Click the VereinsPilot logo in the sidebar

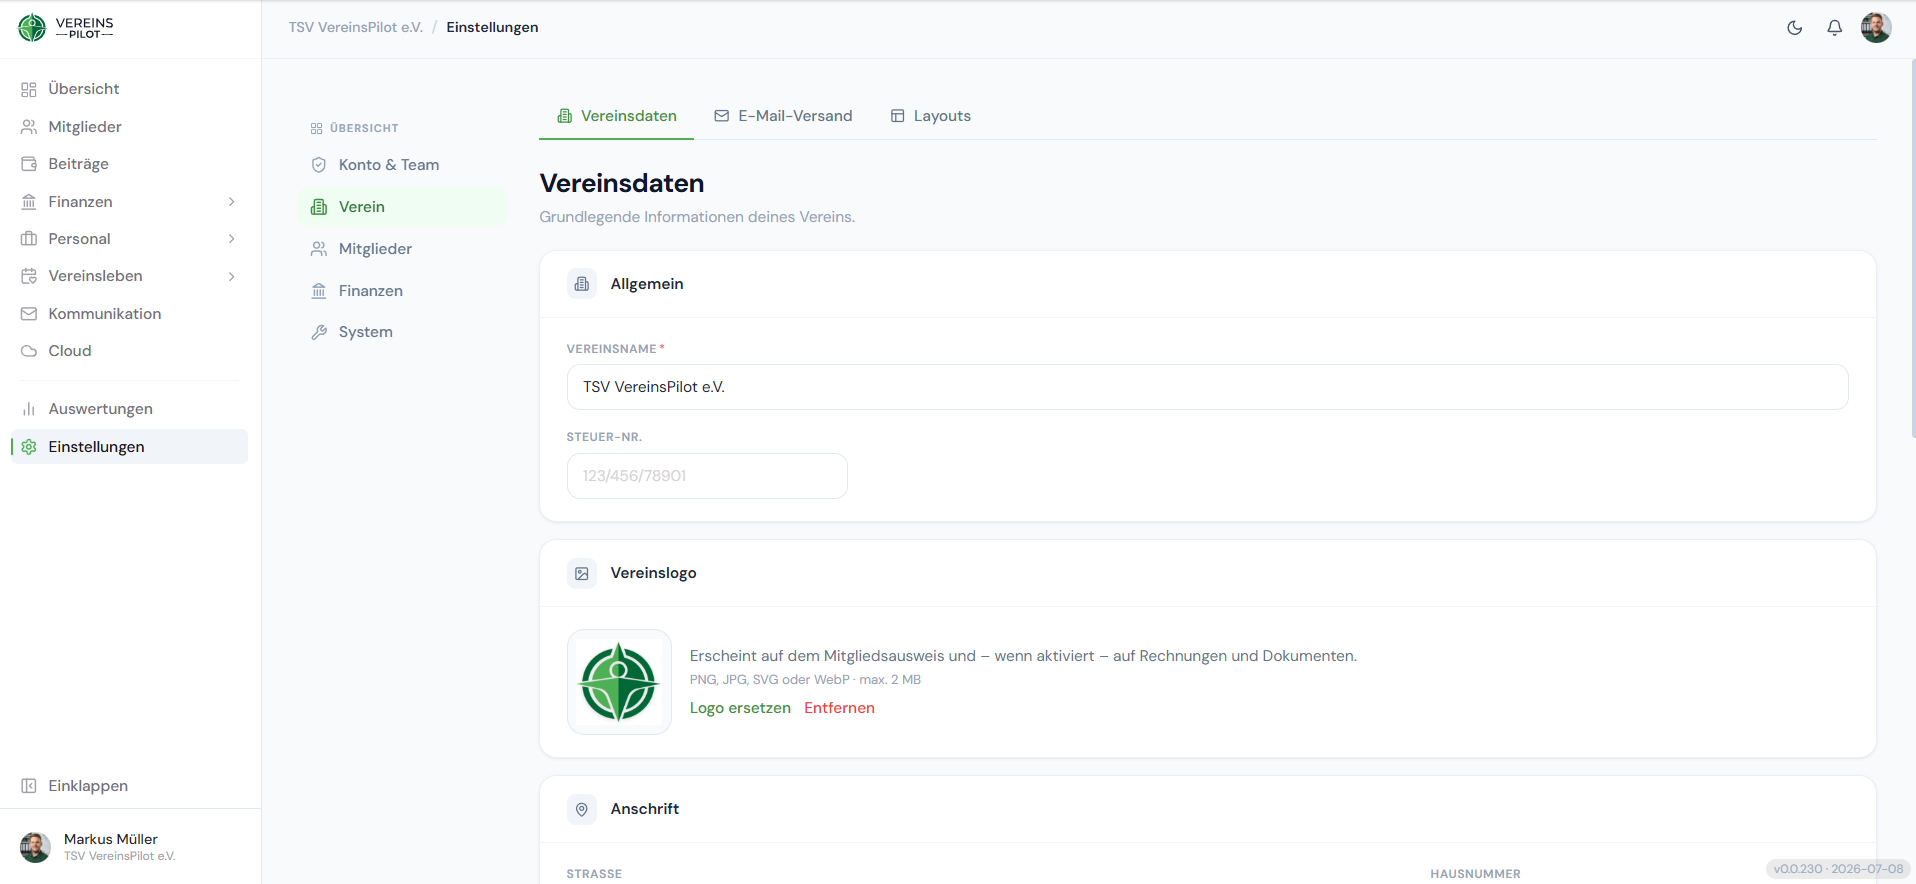pos(66,28)
